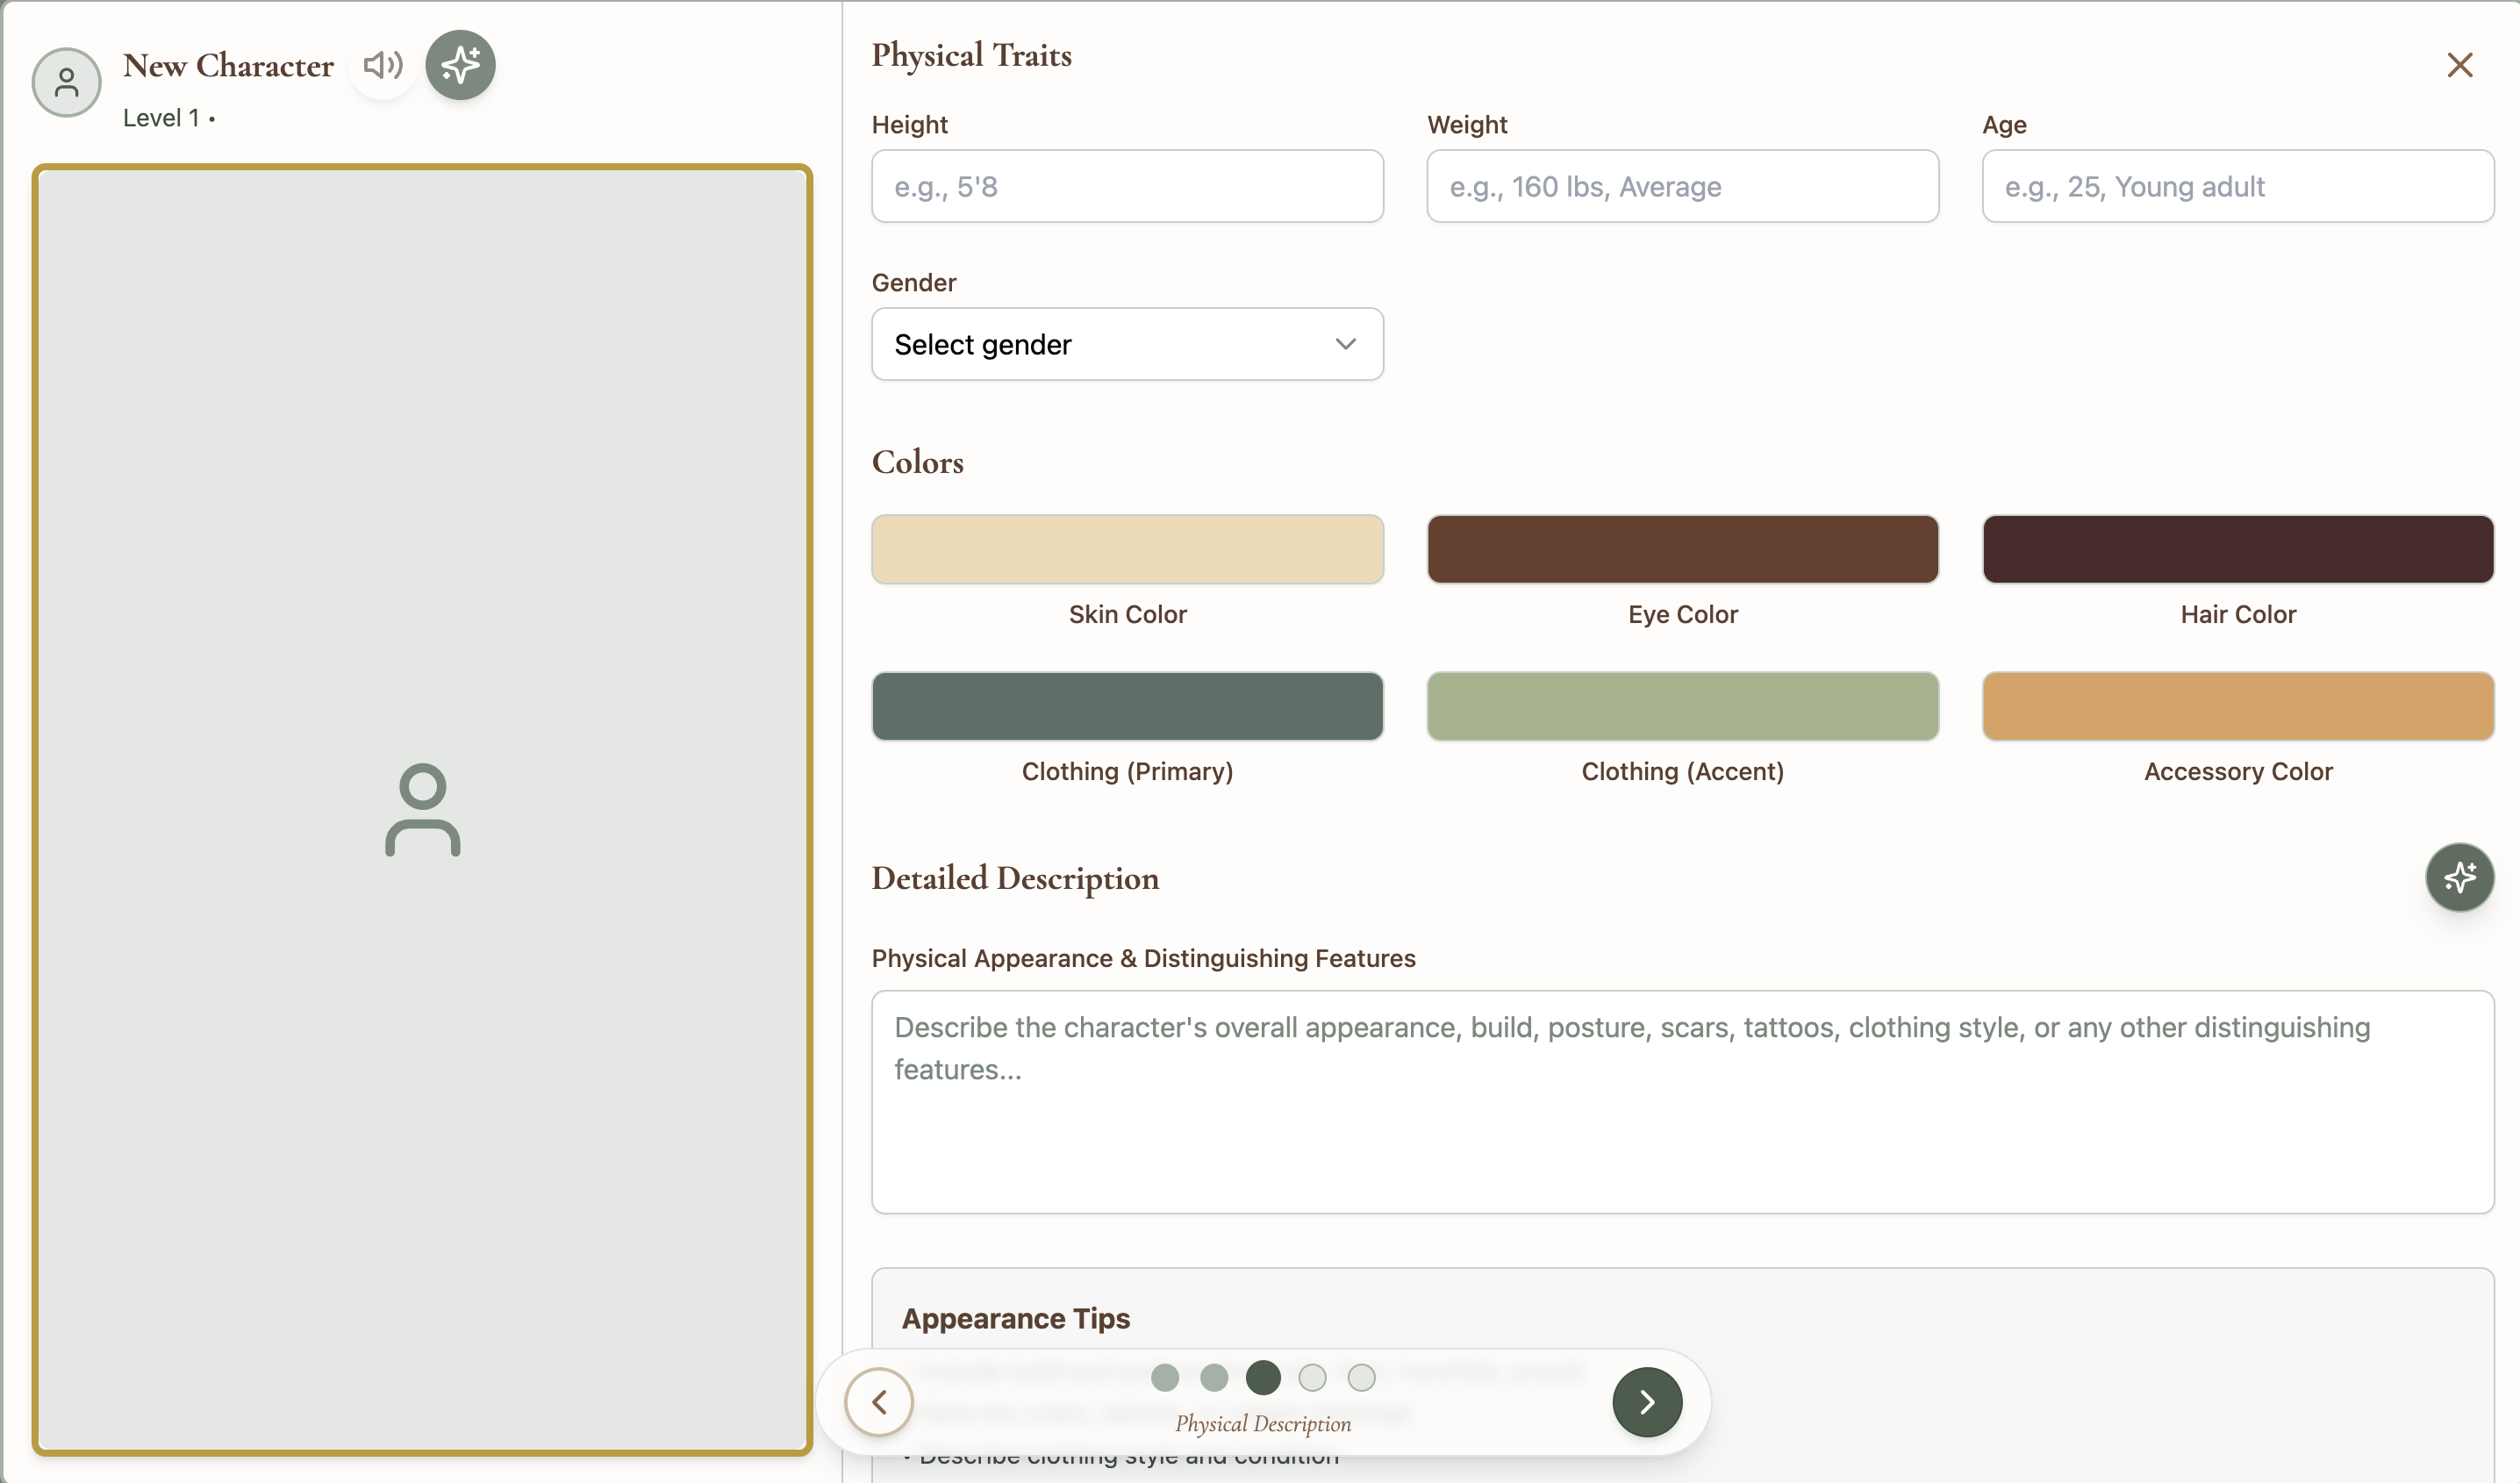Select the fifth step dot indicator
The height and width of the screenshot is (1483, 2520).
tap(1361, 1378)
